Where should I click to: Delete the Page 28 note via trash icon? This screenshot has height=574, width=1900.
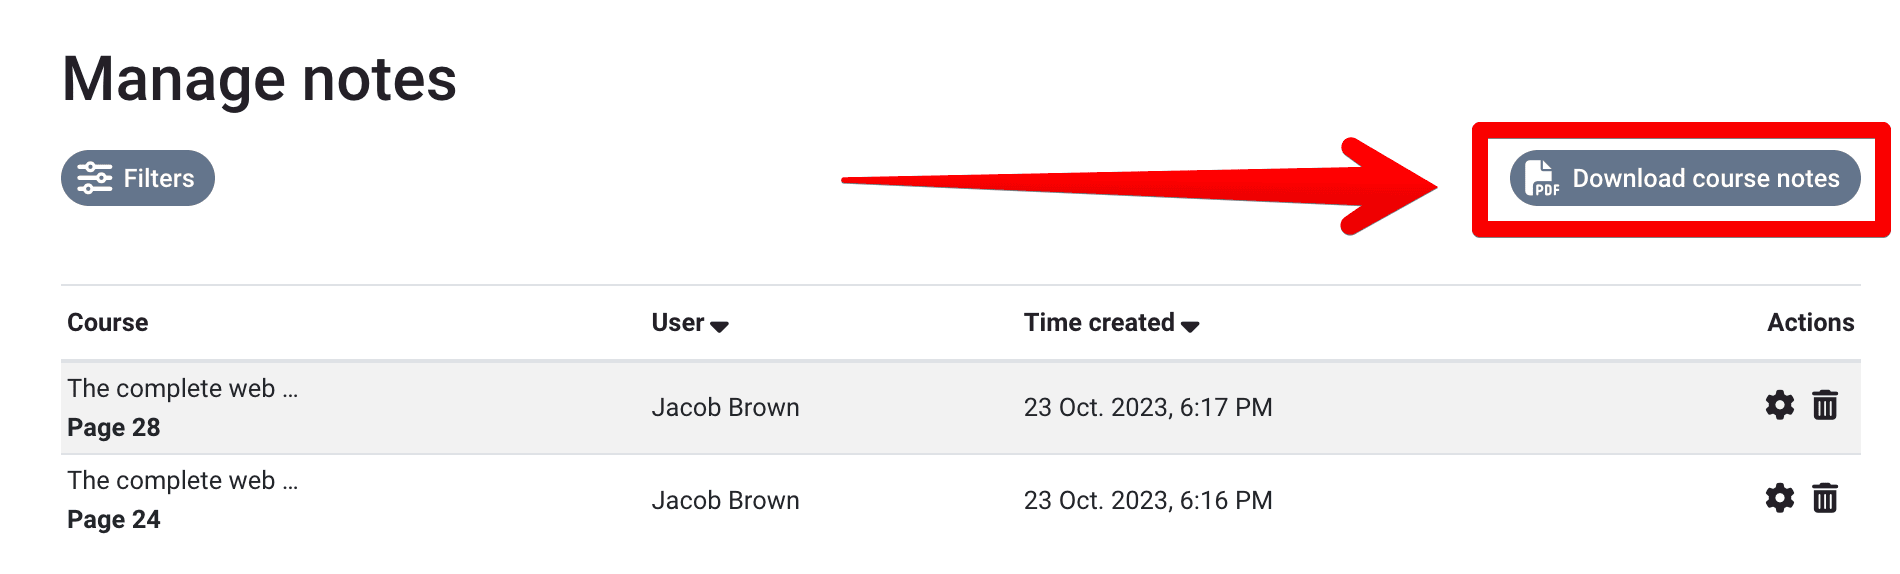[x=1825, y=405]
